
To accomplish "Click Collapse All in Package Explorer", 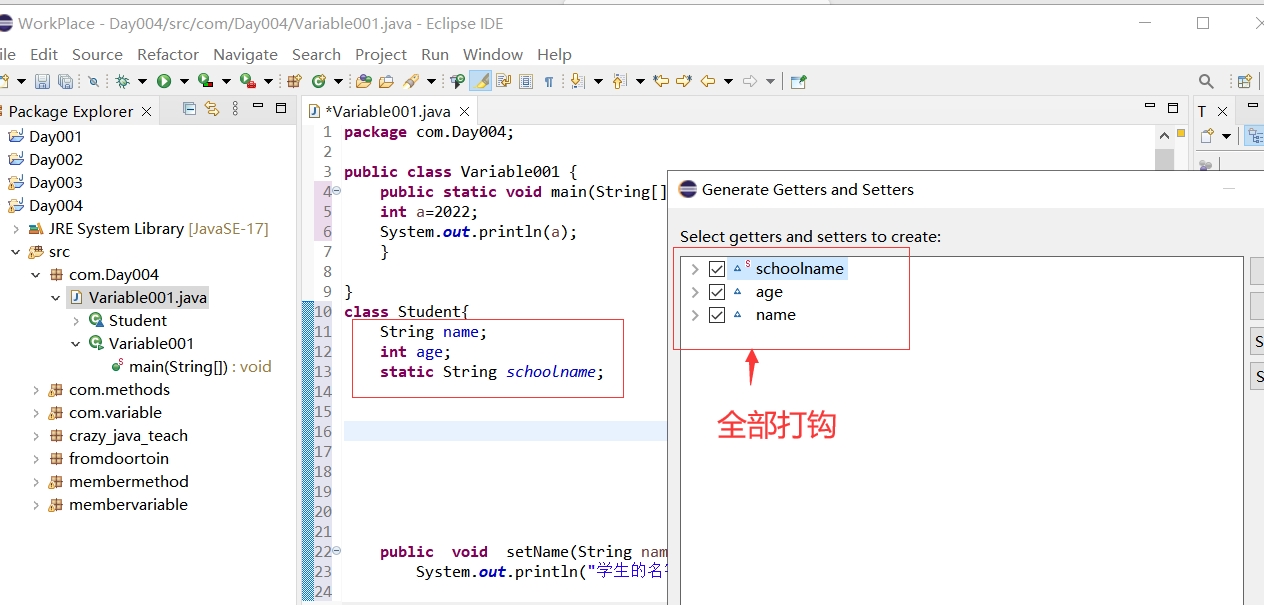I will [x=189, y=111].
